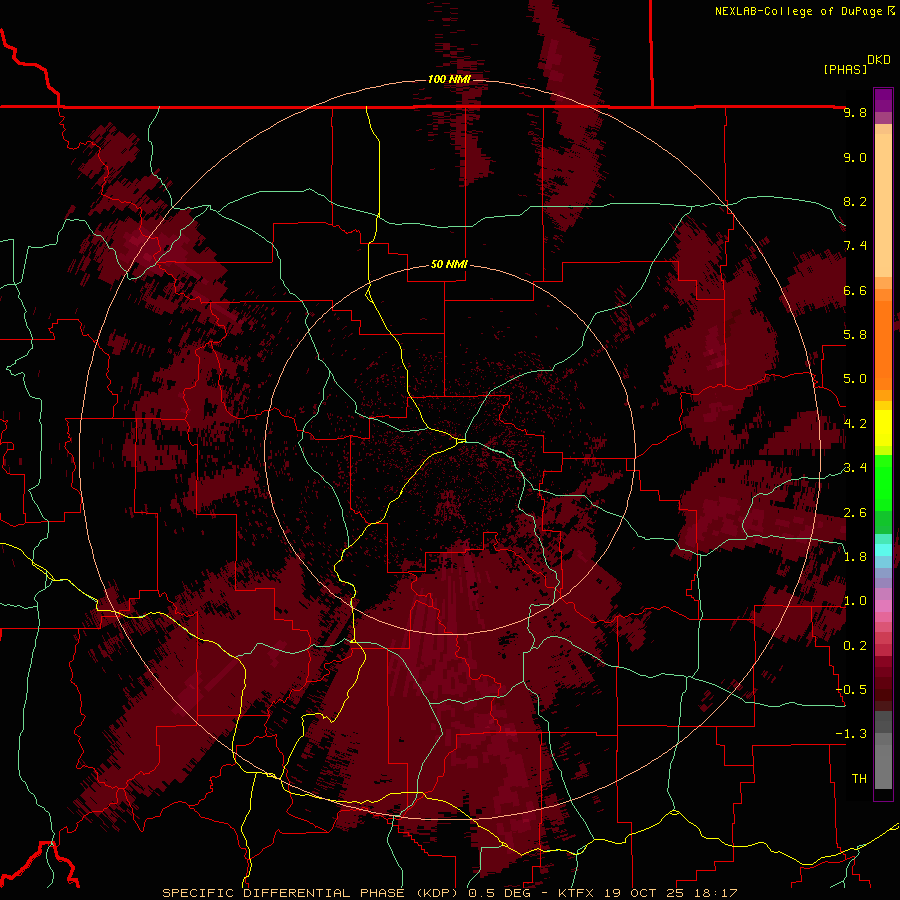Click the 5.0 value on the color scale

[855, 379]
